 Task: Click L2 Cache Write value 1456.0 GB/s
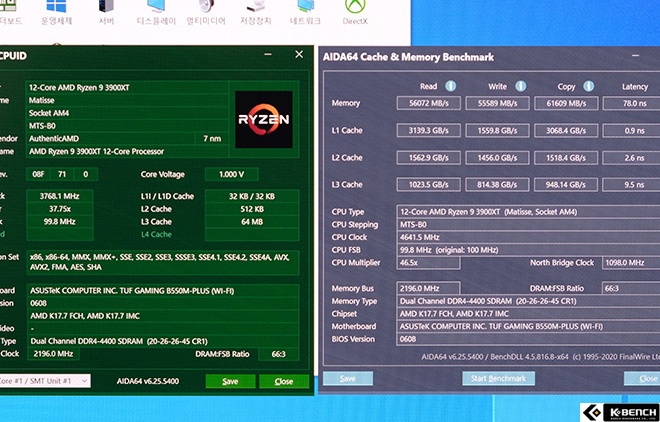pos(497,158)
